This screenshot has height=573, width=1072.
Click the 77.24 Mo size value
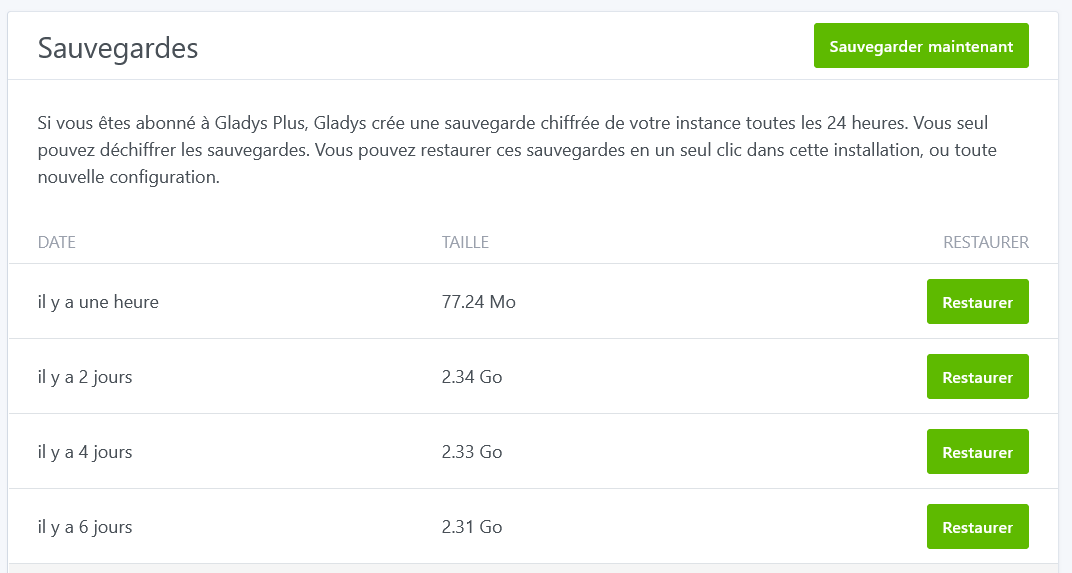point(479,302)
